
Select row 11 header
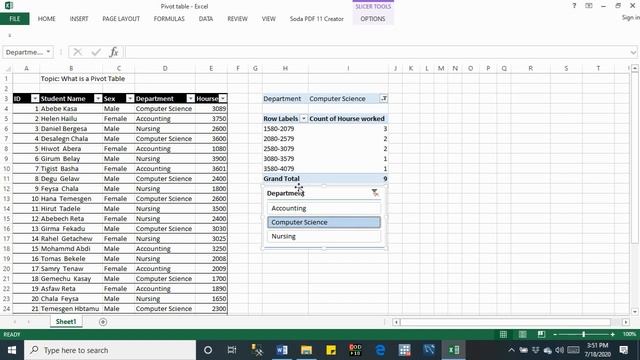[x=6, y=178]
